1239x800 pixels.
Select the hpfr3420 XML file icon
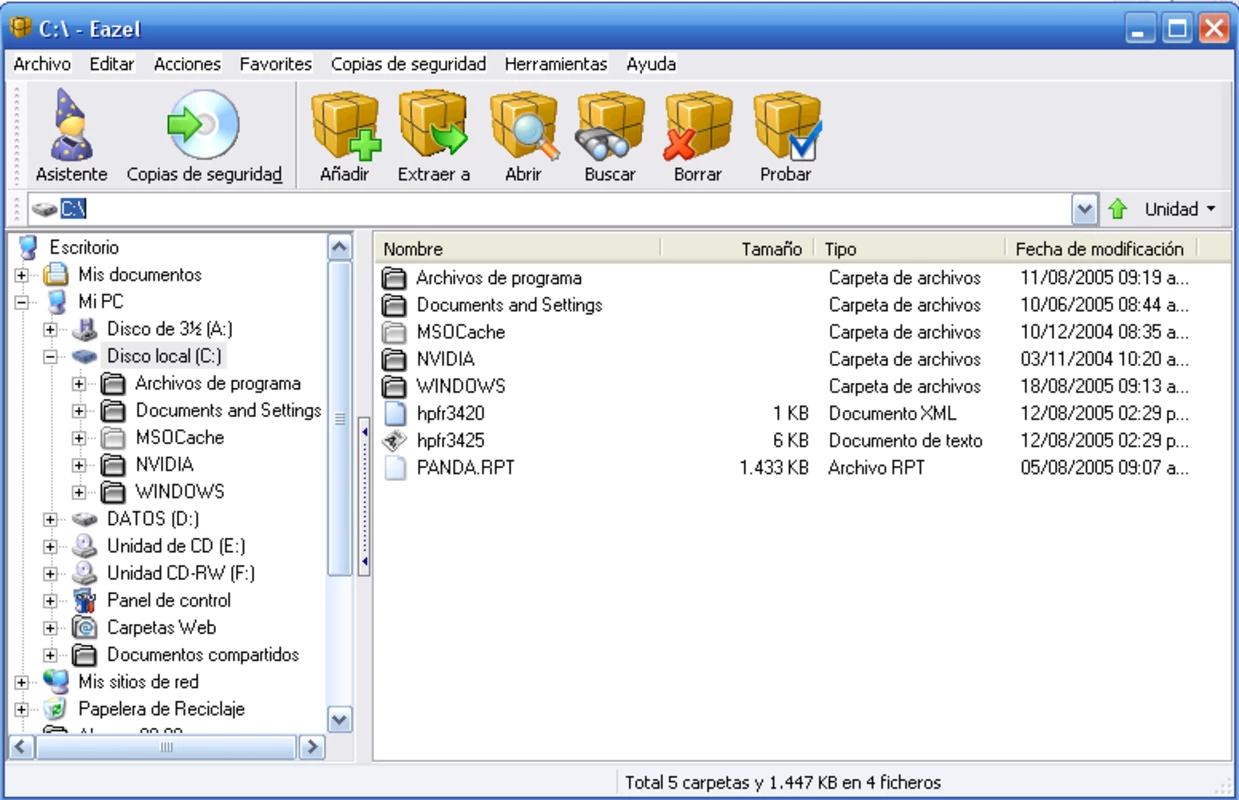tap(396, 413)
